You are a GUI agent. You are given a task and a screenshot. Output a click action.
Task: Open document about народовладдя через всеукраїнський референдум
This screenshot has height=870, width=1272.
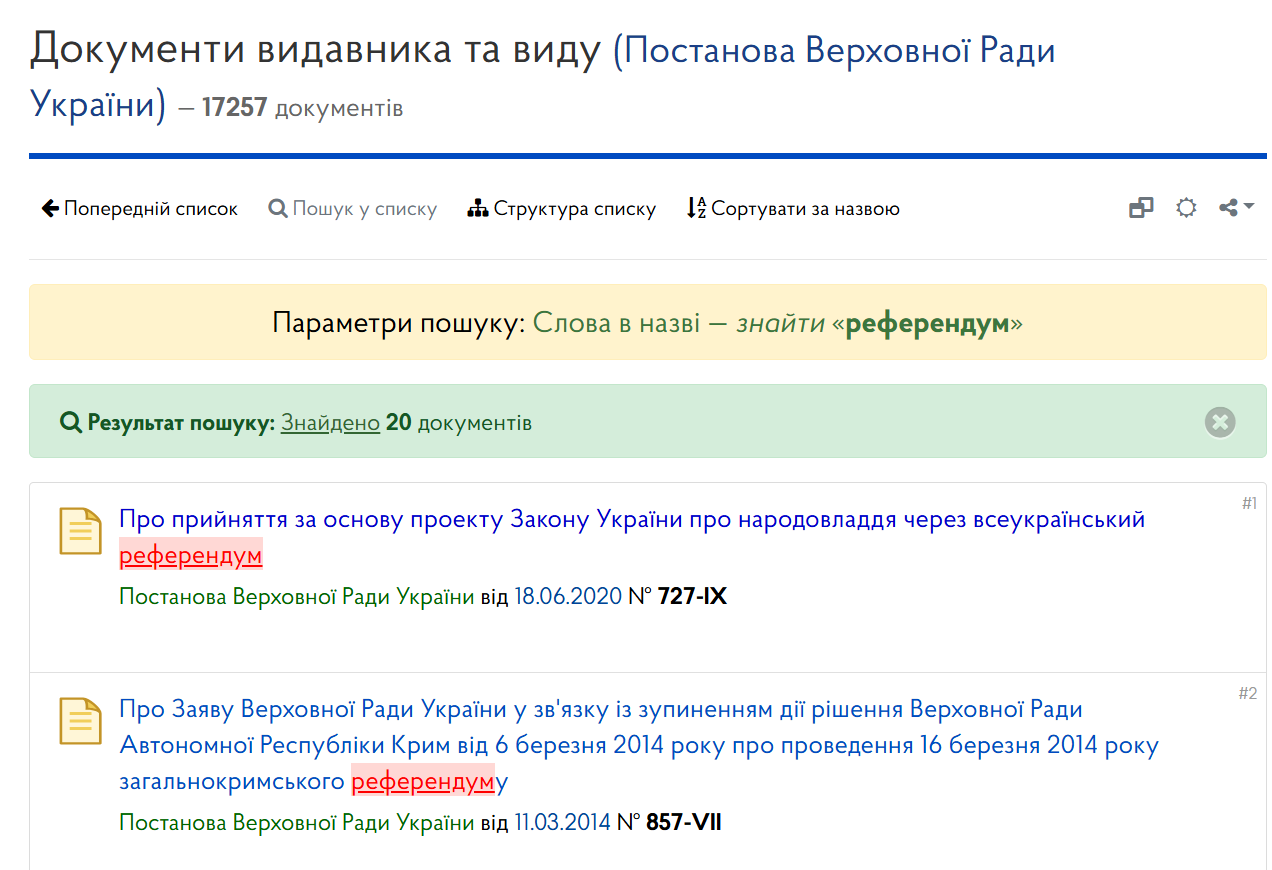pos(631,520)
